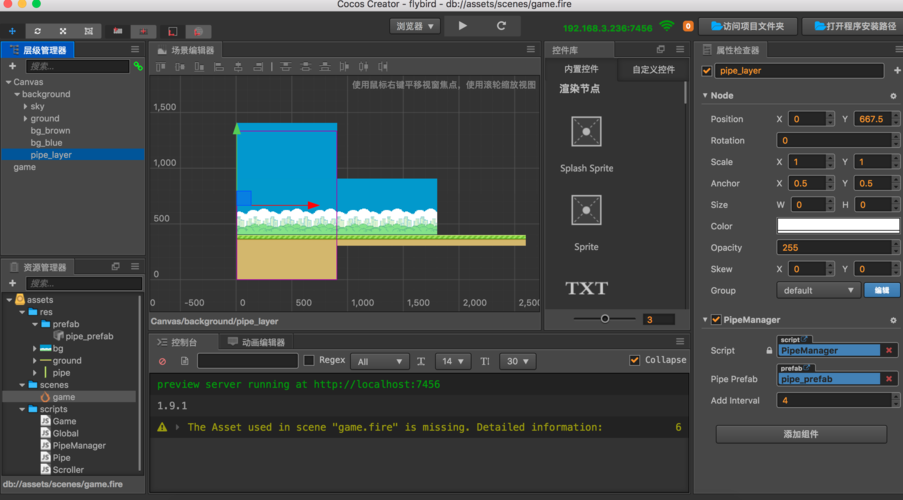Pop out the widget library panel
Image resolution: width=903 pixels, height=500 pixels.
point(661,50)
